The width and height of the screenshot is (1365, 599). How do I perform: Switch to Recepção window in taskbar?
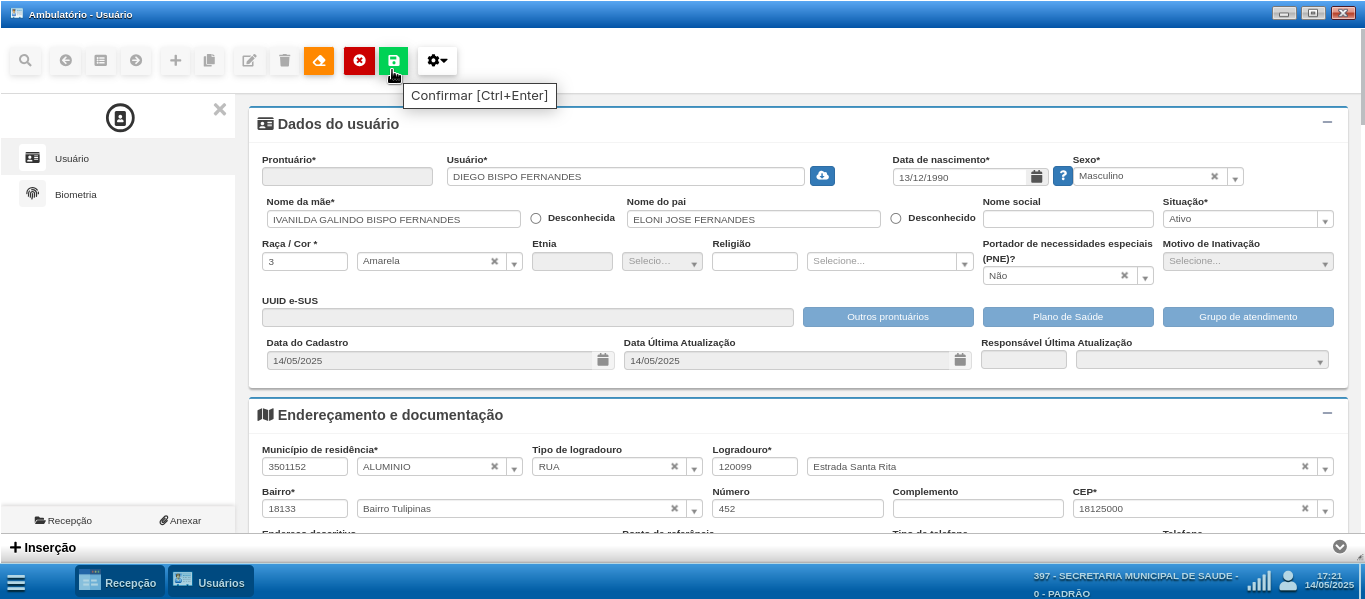(119, 582)
